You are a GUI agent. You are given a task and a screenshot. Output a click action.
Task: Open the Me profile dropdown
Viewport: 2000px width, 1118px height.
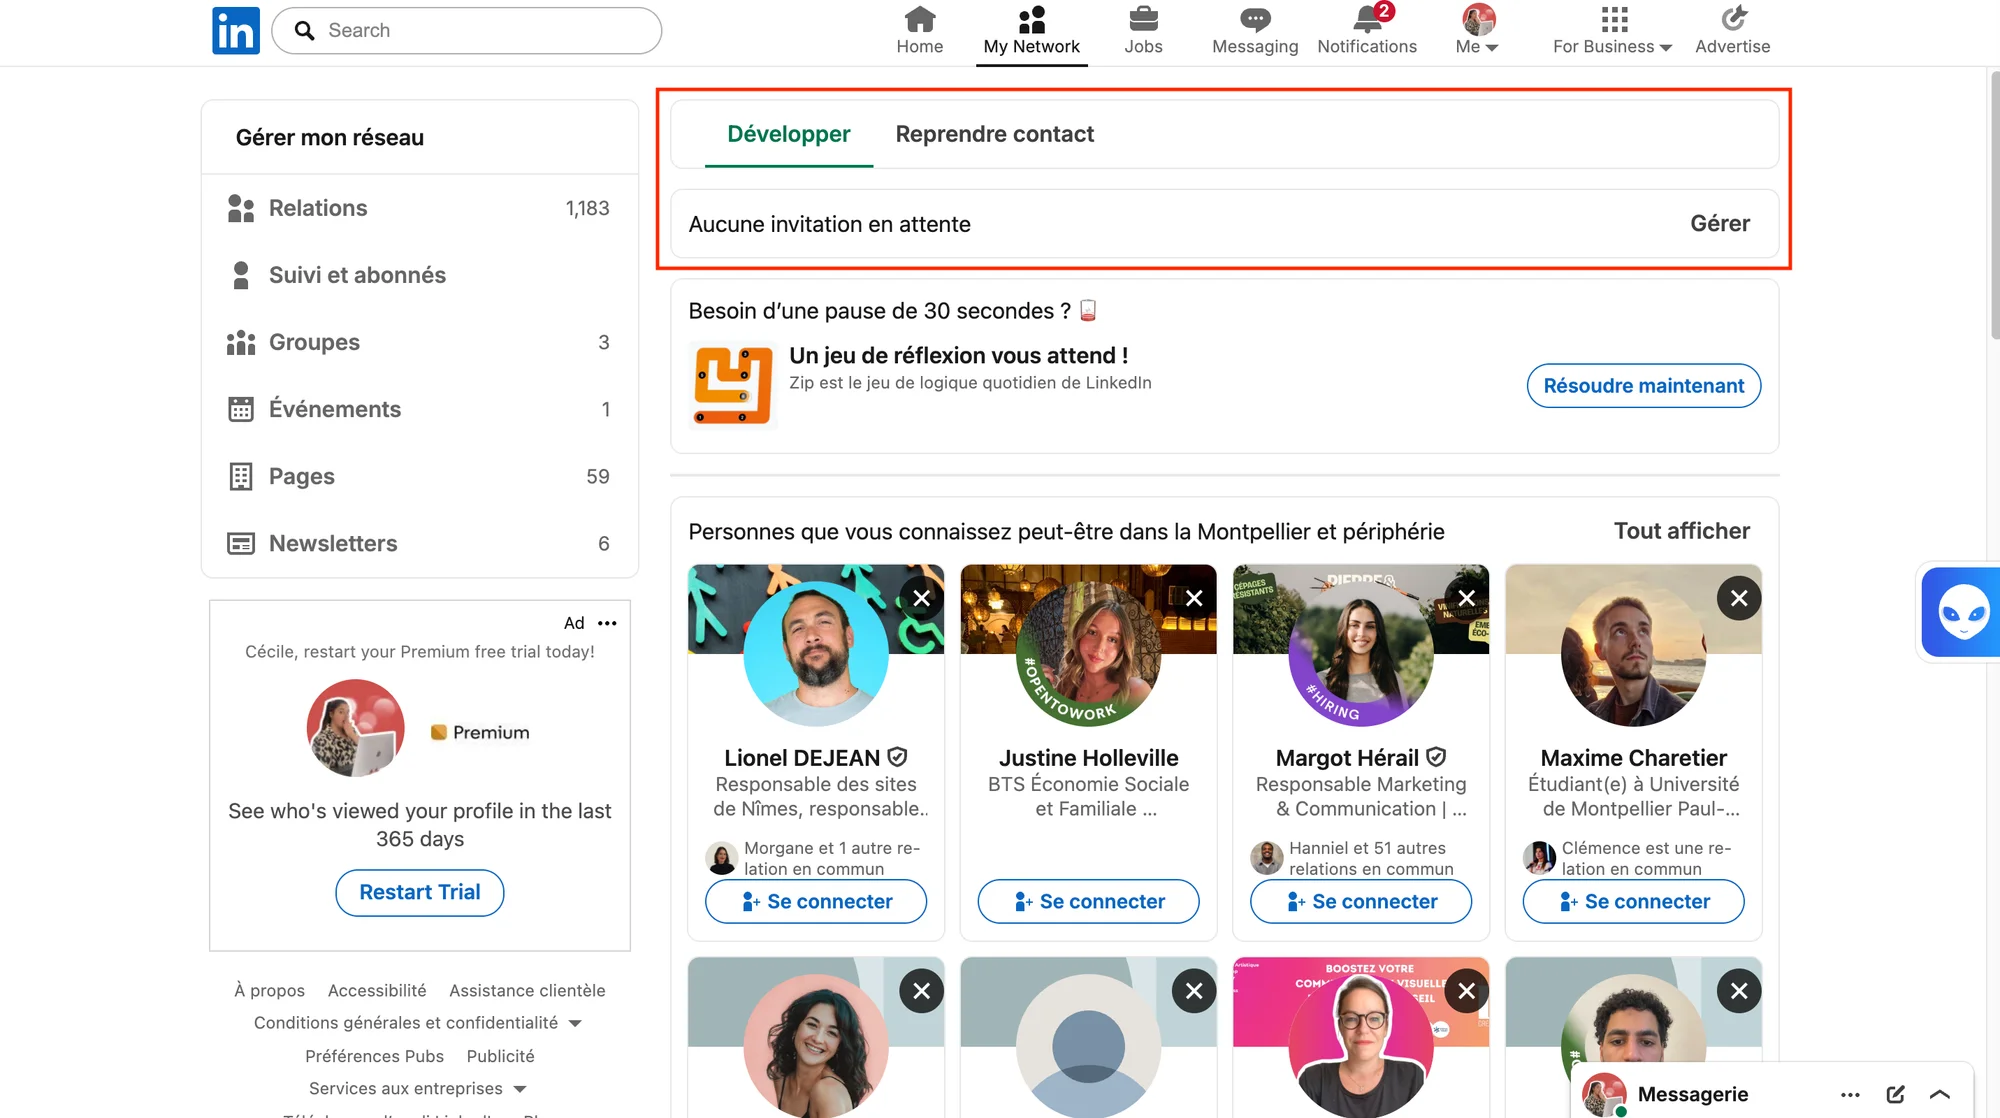point(1477,31)
